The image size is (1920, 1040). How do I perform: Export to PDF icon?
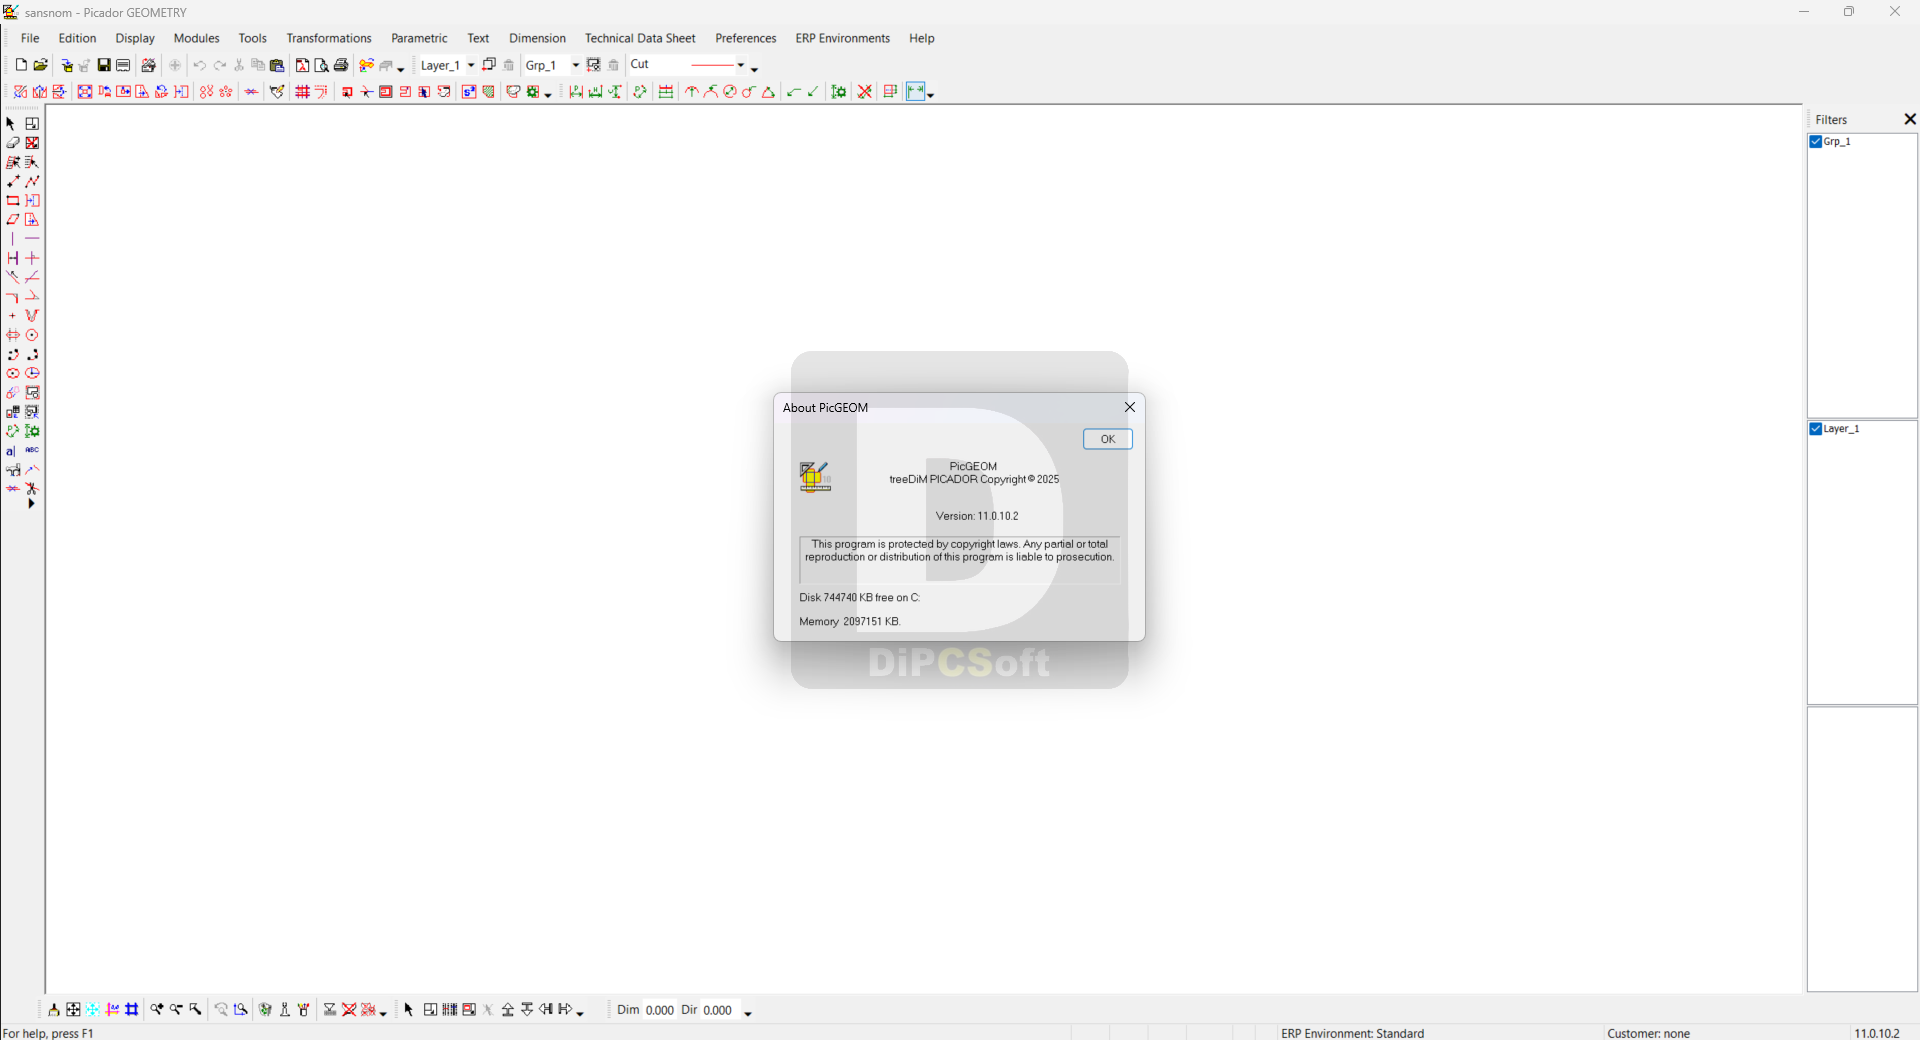click(x=302, y=65)
